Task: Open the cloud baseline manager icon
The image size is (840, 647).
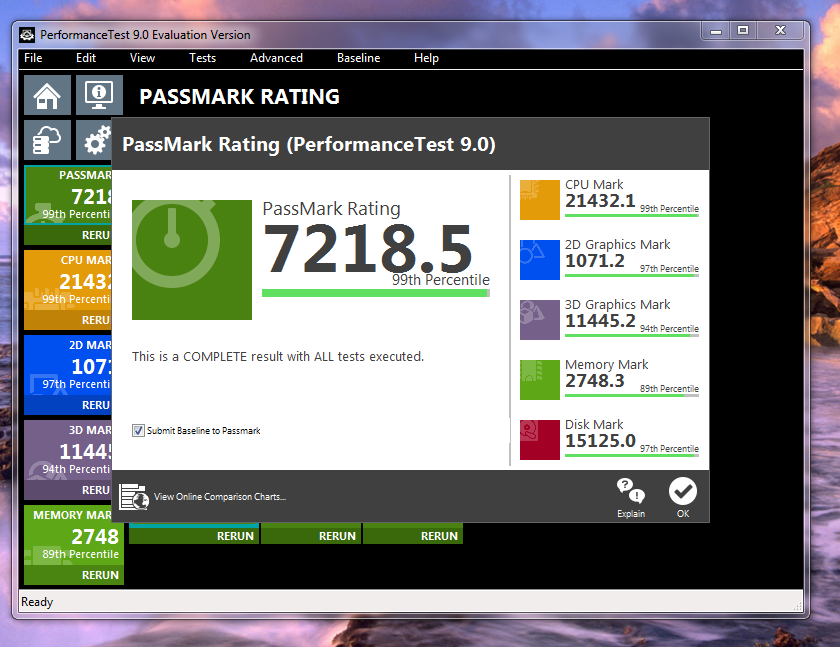Action: [x=47, y=140]
